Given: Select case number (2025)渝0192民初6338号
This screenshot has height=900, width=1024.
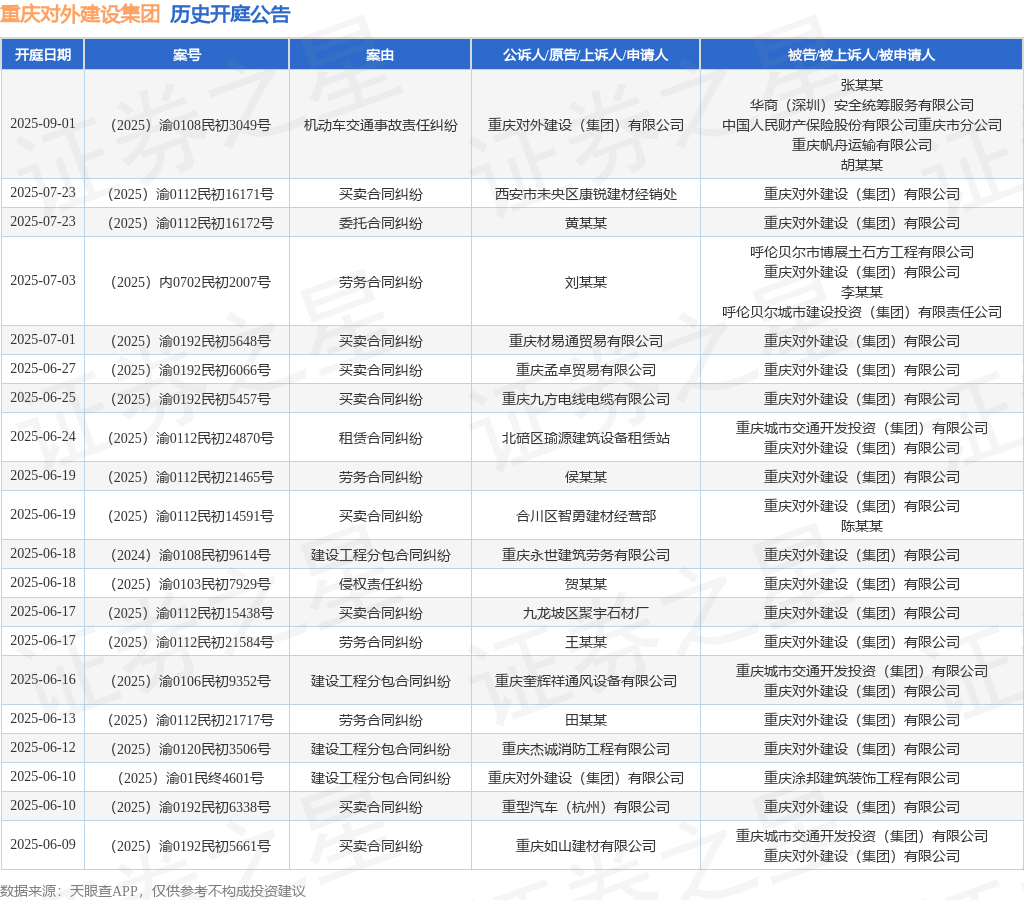Looking at the screenshot, I should point(190,807).
